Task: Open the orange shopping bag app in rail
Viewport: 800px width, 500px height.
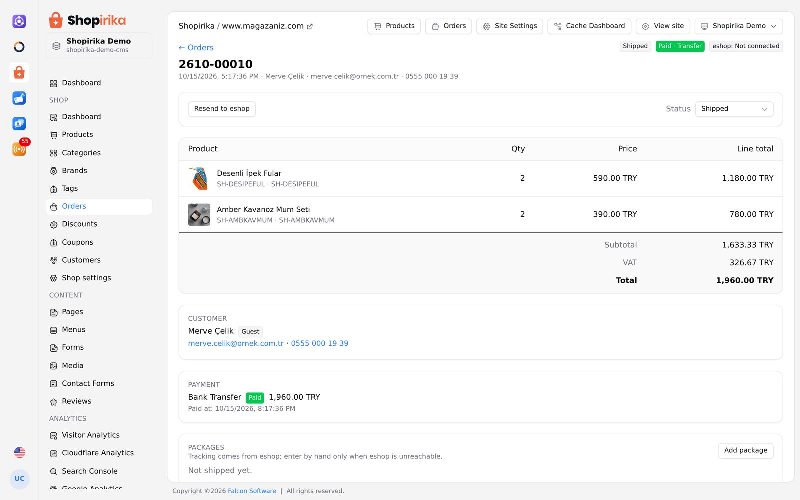Action: [19, 72]
